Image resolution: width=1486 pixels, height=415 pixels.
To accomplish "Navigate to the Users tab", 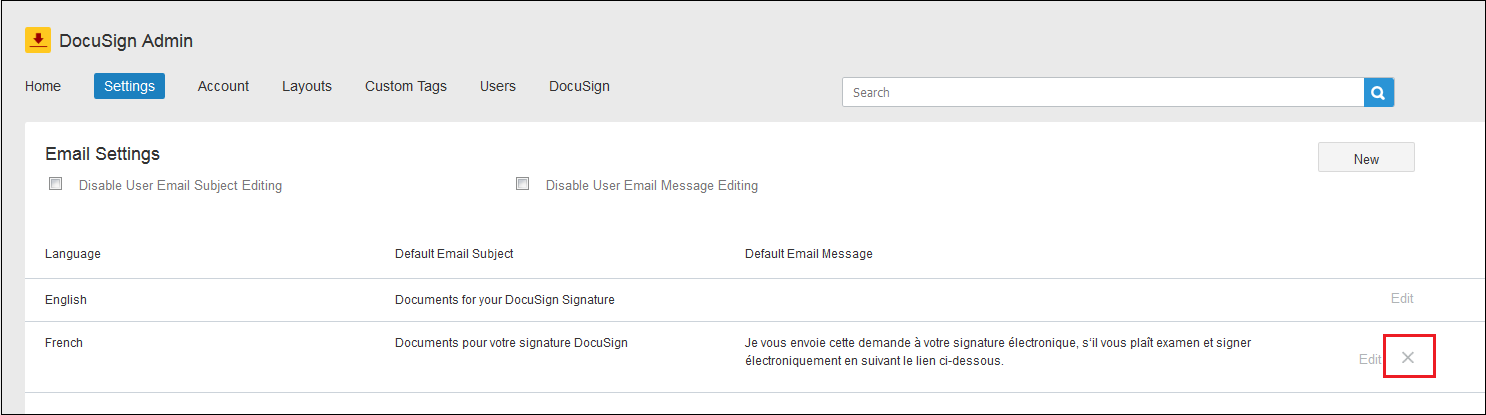I will 497,86.
